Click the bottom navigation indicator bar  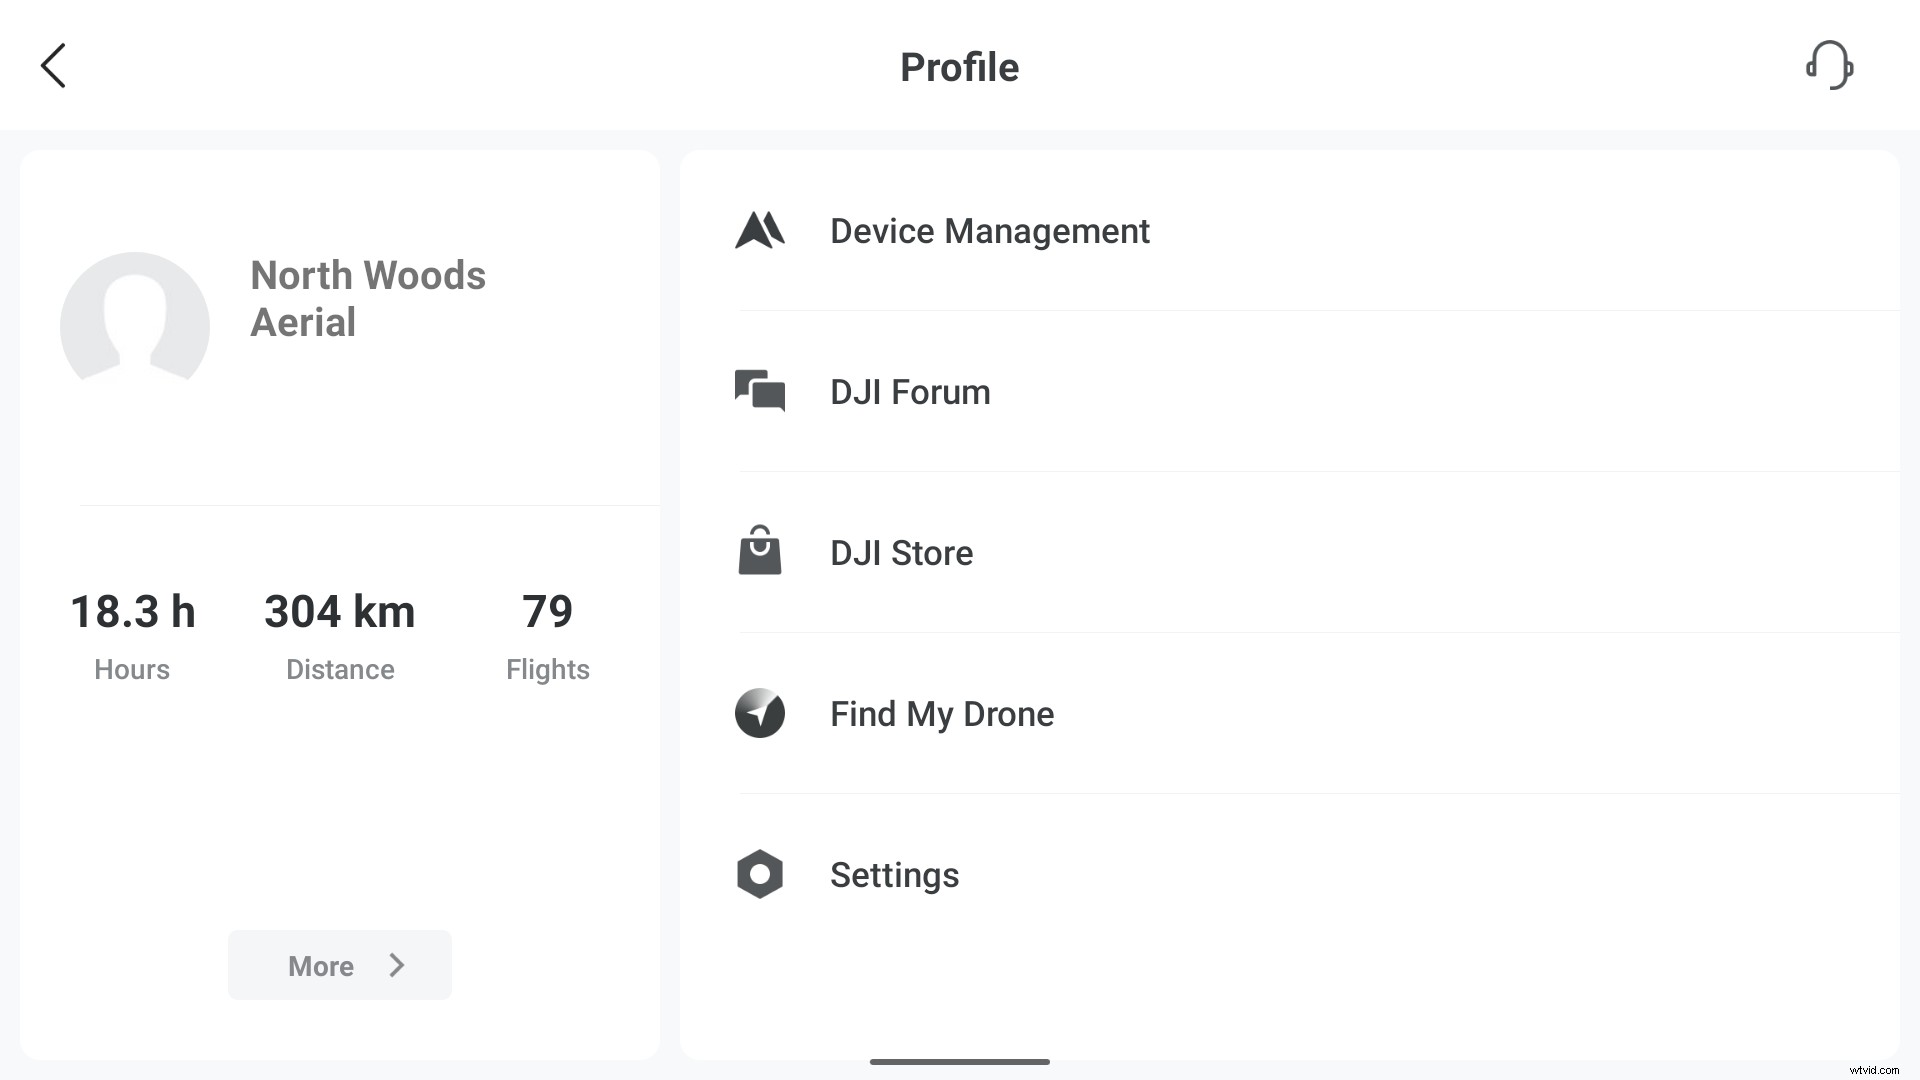point(959,1063)
